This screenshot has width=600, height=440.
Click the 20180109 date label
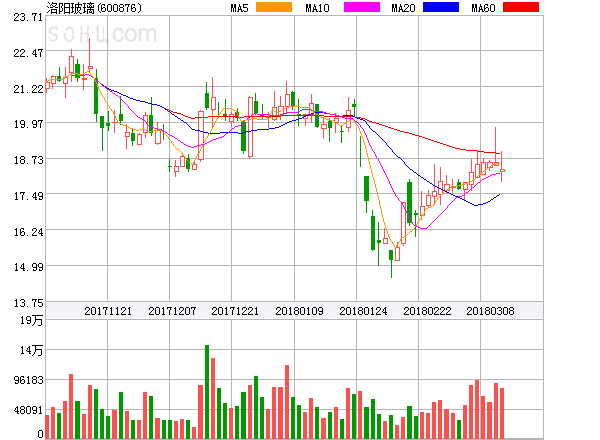tap(299, 311)
